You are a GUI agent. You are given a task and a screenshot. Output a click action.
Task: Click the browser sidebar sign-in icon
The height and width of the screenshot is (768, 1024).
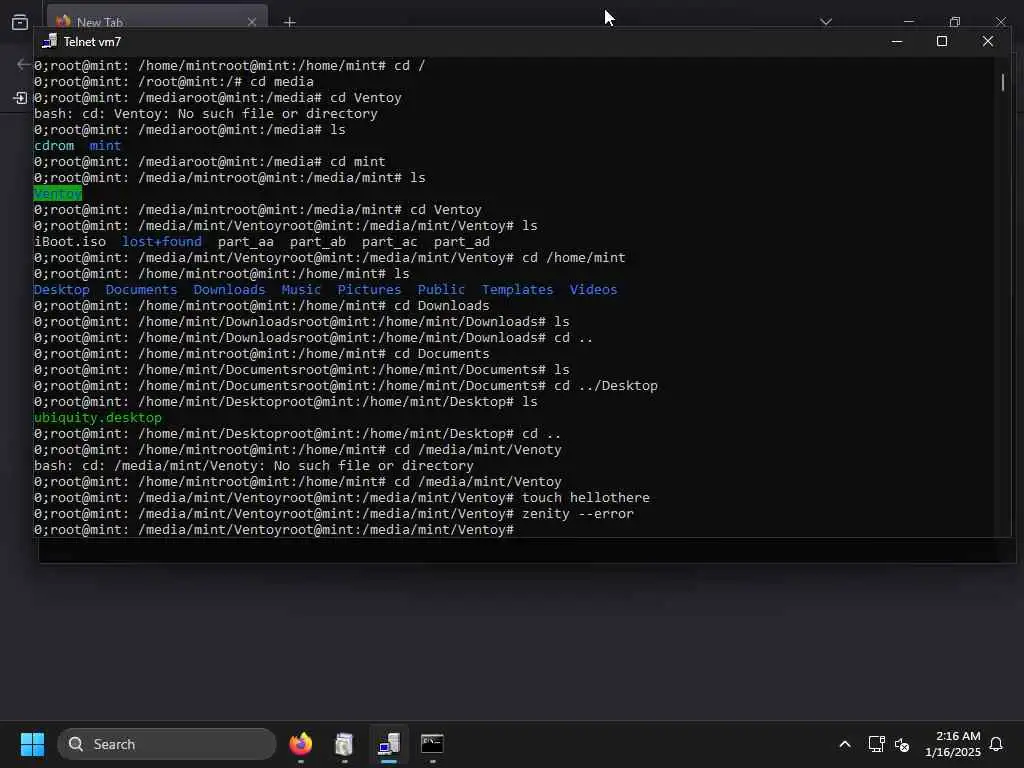[20, 98]
